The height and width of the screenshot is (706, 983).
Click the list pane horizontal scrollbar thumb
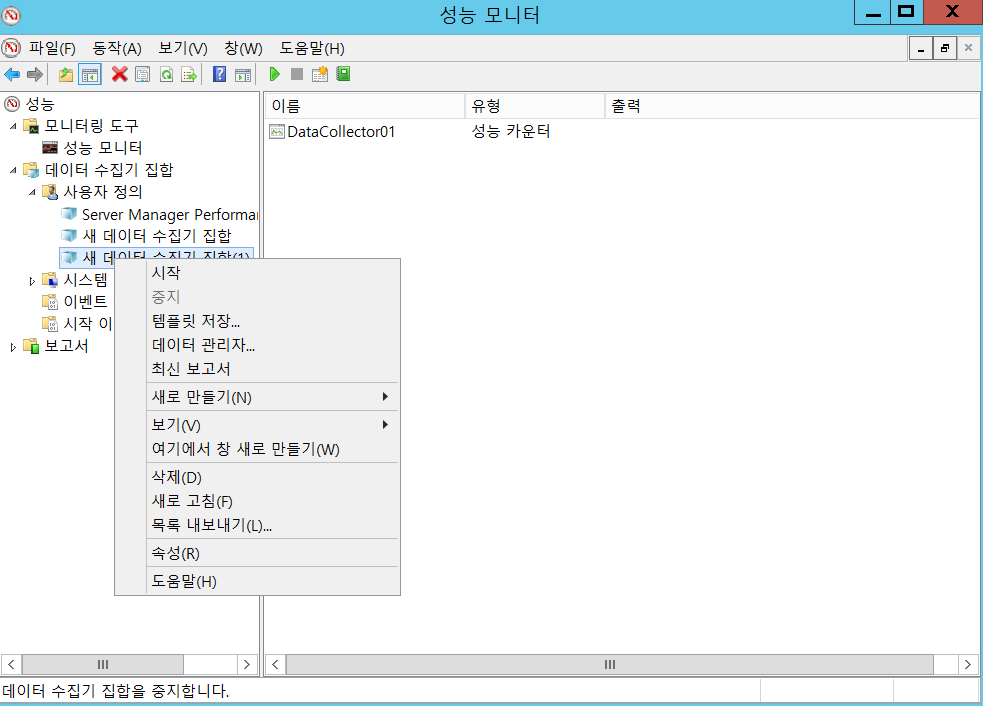609,665
